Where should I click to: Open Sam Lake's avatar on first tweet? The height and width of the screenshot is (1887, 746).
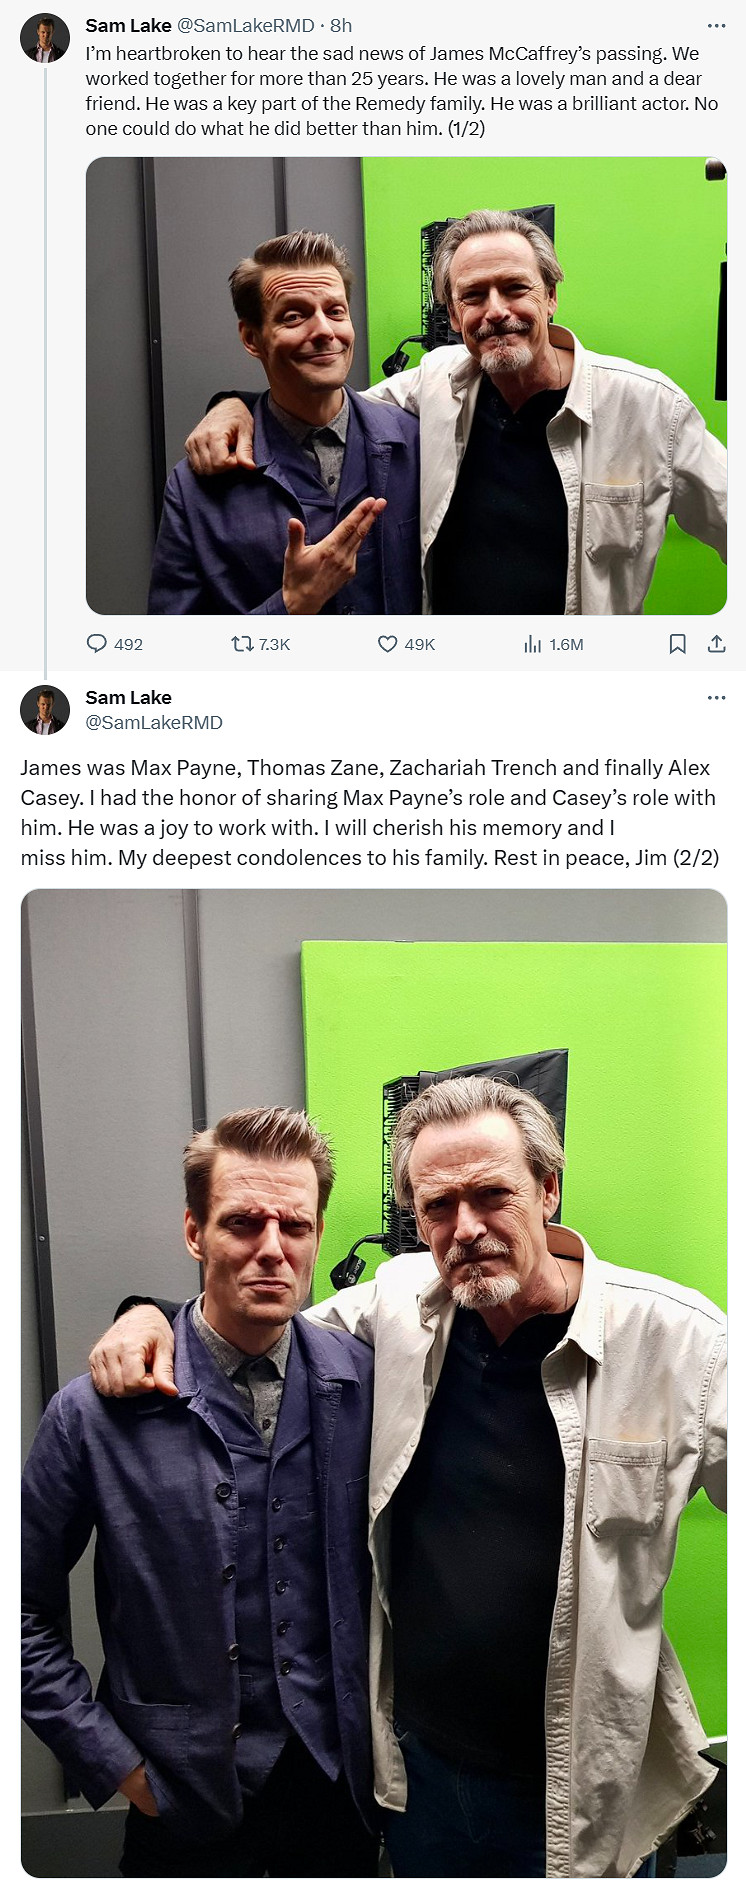tap(45, 40)
